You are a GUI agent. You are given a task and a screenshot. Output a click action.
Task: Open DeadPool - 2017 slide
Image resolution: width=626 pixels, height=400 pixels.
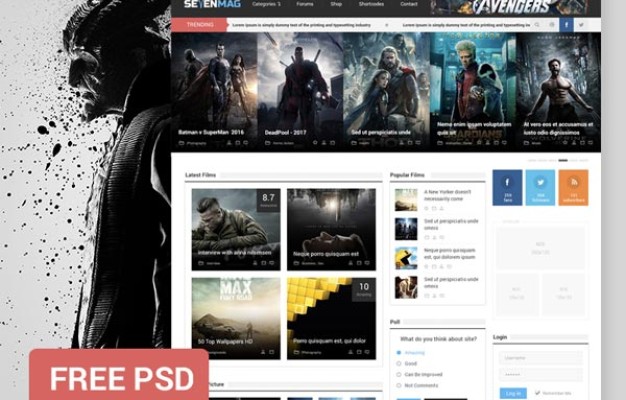[300, 92]
